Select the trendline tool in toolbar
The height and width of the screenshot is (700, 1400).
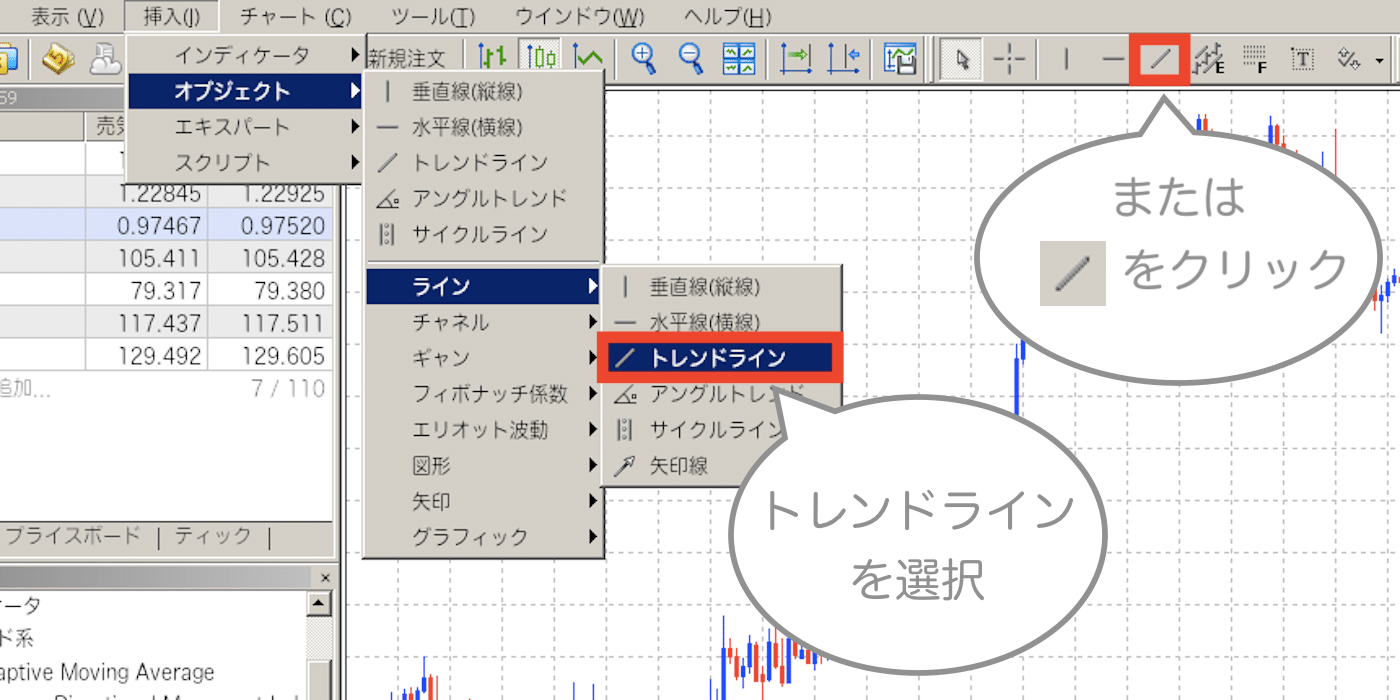pos(1160,60)
